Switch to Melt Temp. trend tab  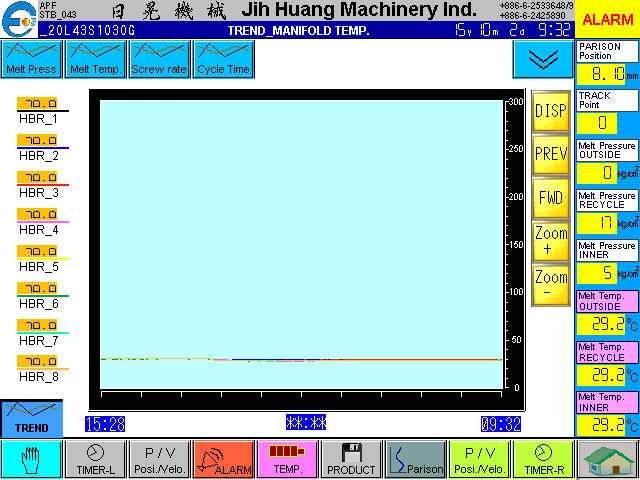point(95,60)
